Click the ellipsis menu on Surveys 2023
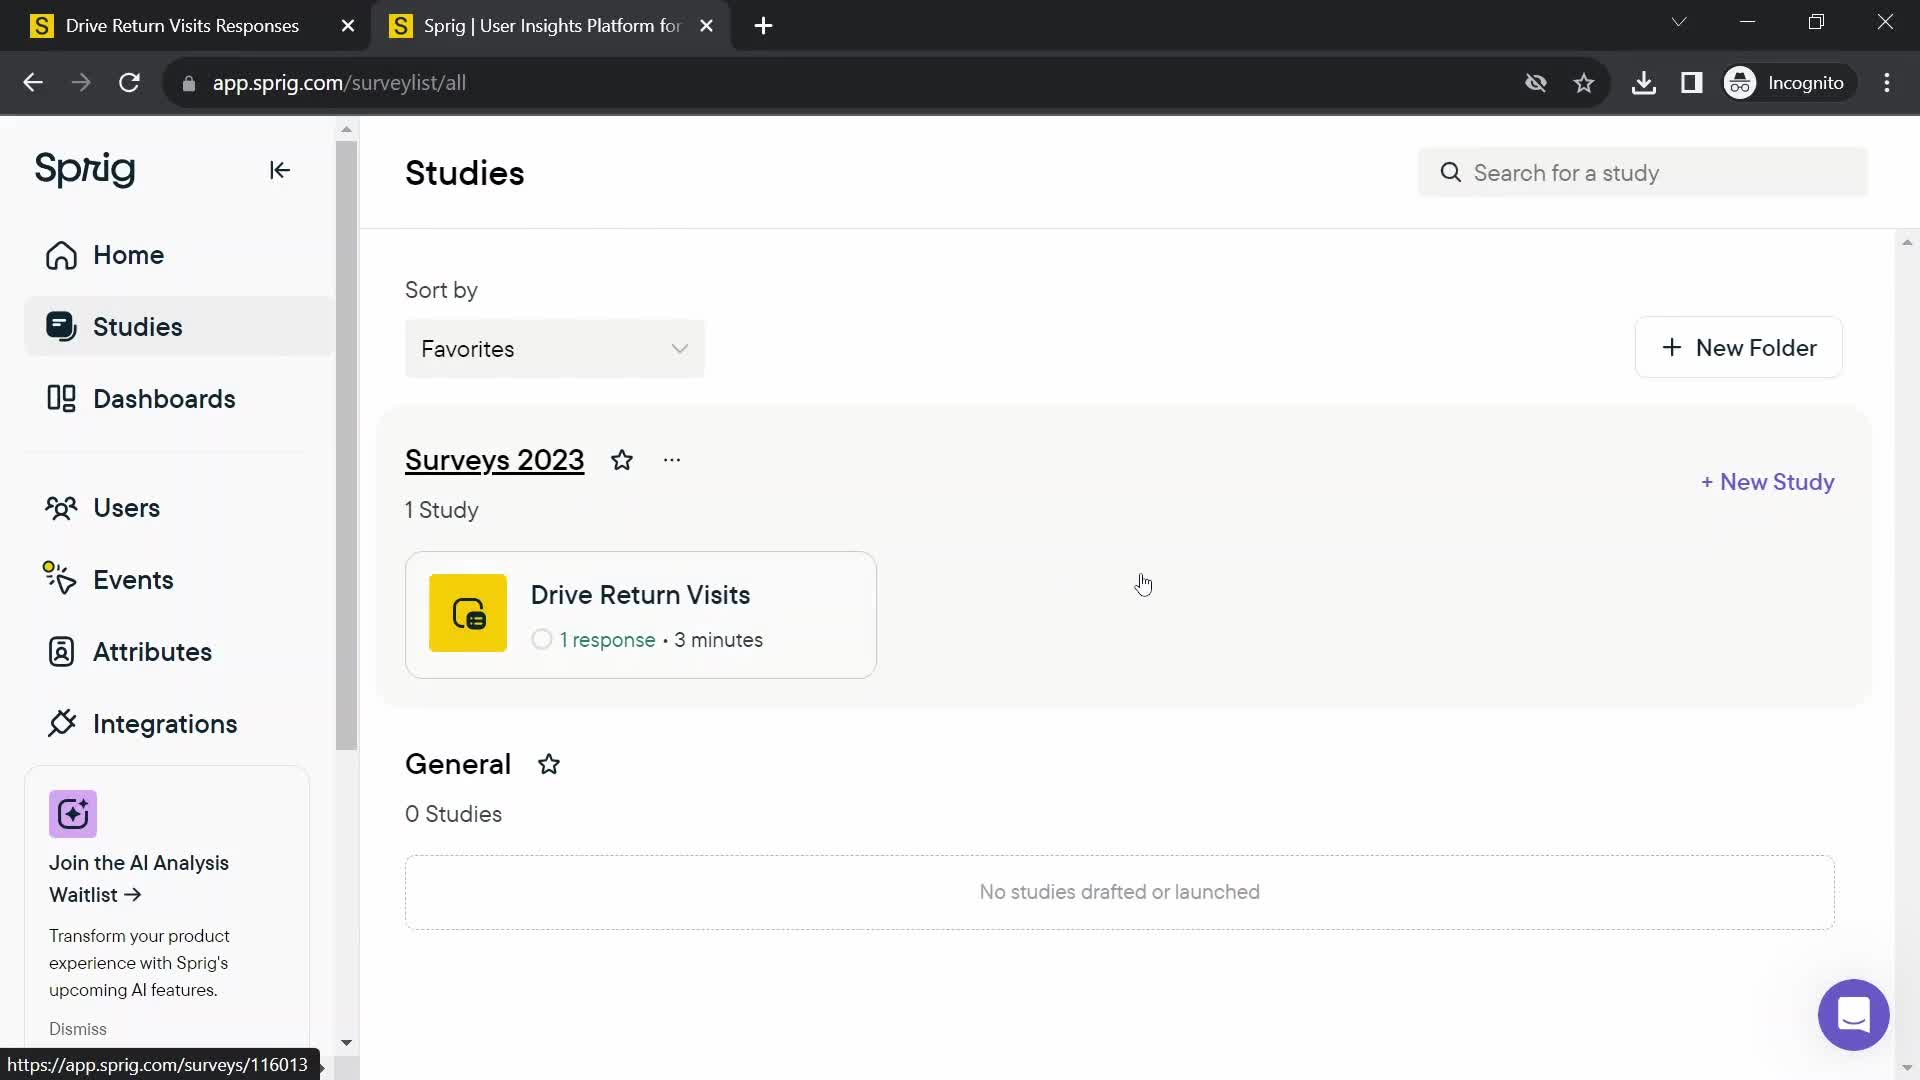The image size is (1920, 1080). [x=673, y=459]
